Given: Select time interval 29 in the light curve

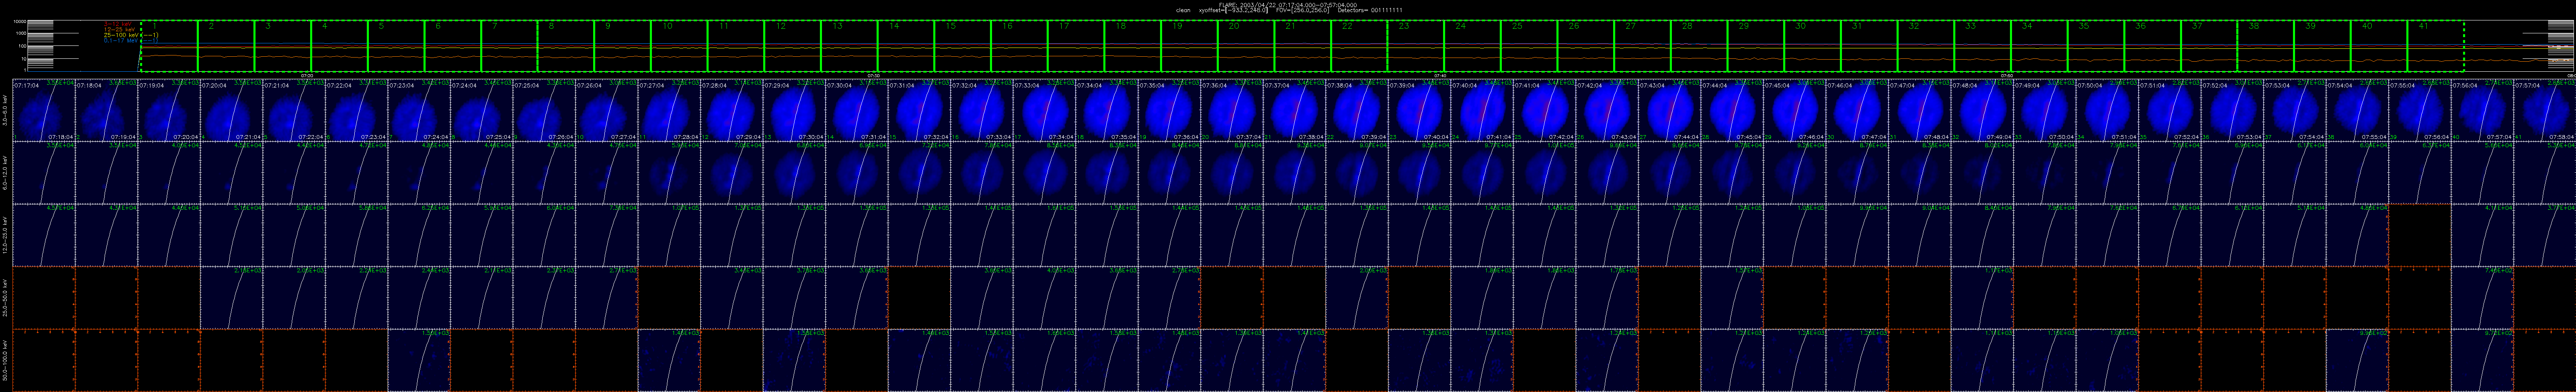Looking at the screenshot, I should [x=1756, y=46].
